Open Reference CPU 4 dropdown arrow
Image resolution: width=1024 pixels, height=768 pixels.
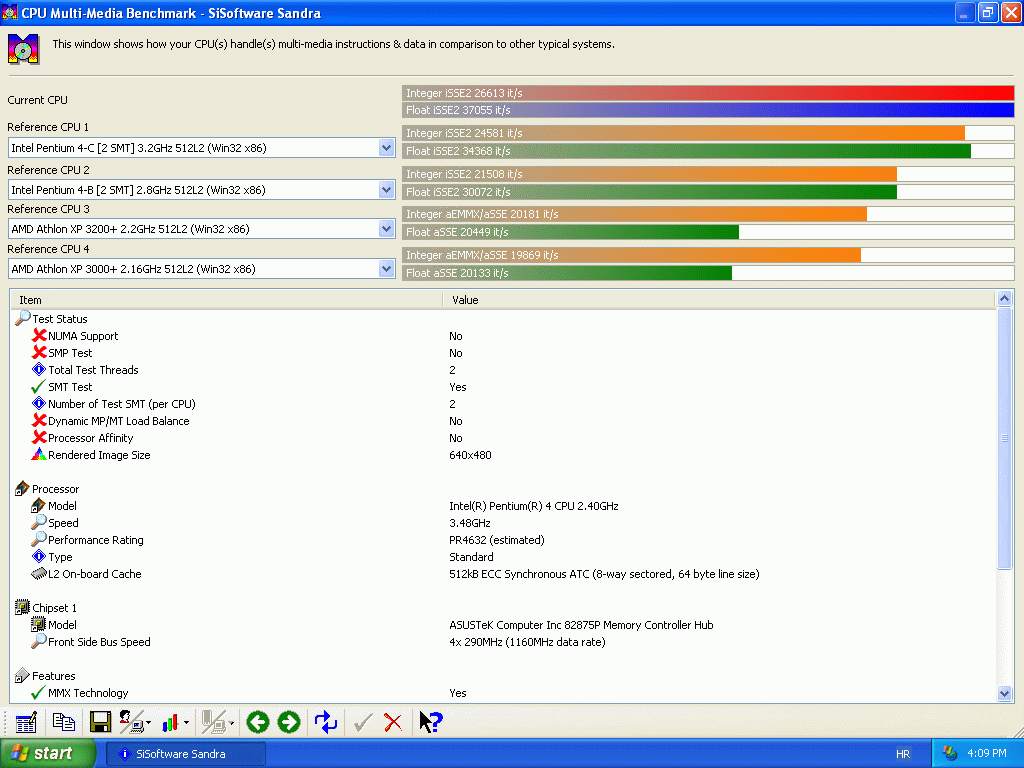387,269
